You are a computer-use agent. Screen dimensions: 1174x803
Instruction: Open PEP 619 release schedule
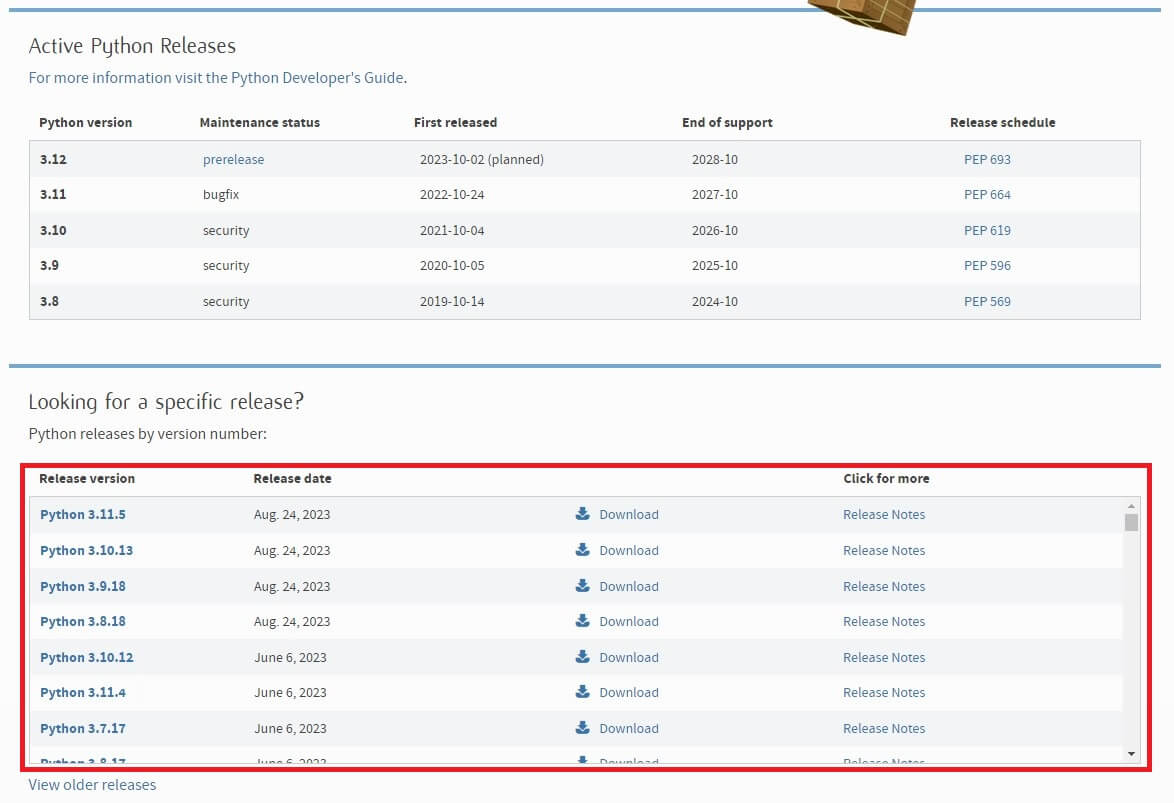(x=987, y=231)
